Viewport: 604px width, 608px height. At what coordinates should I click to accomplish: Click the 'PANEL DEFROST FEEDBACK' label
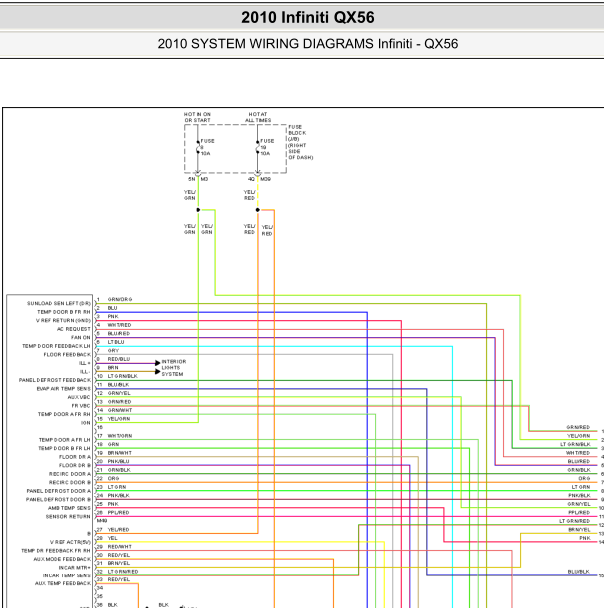pos(55,380)
